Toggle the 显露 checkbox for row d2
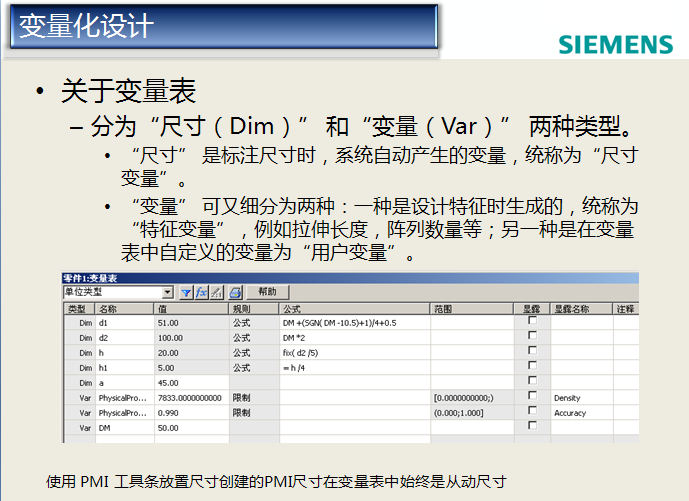 click(532, 336)
